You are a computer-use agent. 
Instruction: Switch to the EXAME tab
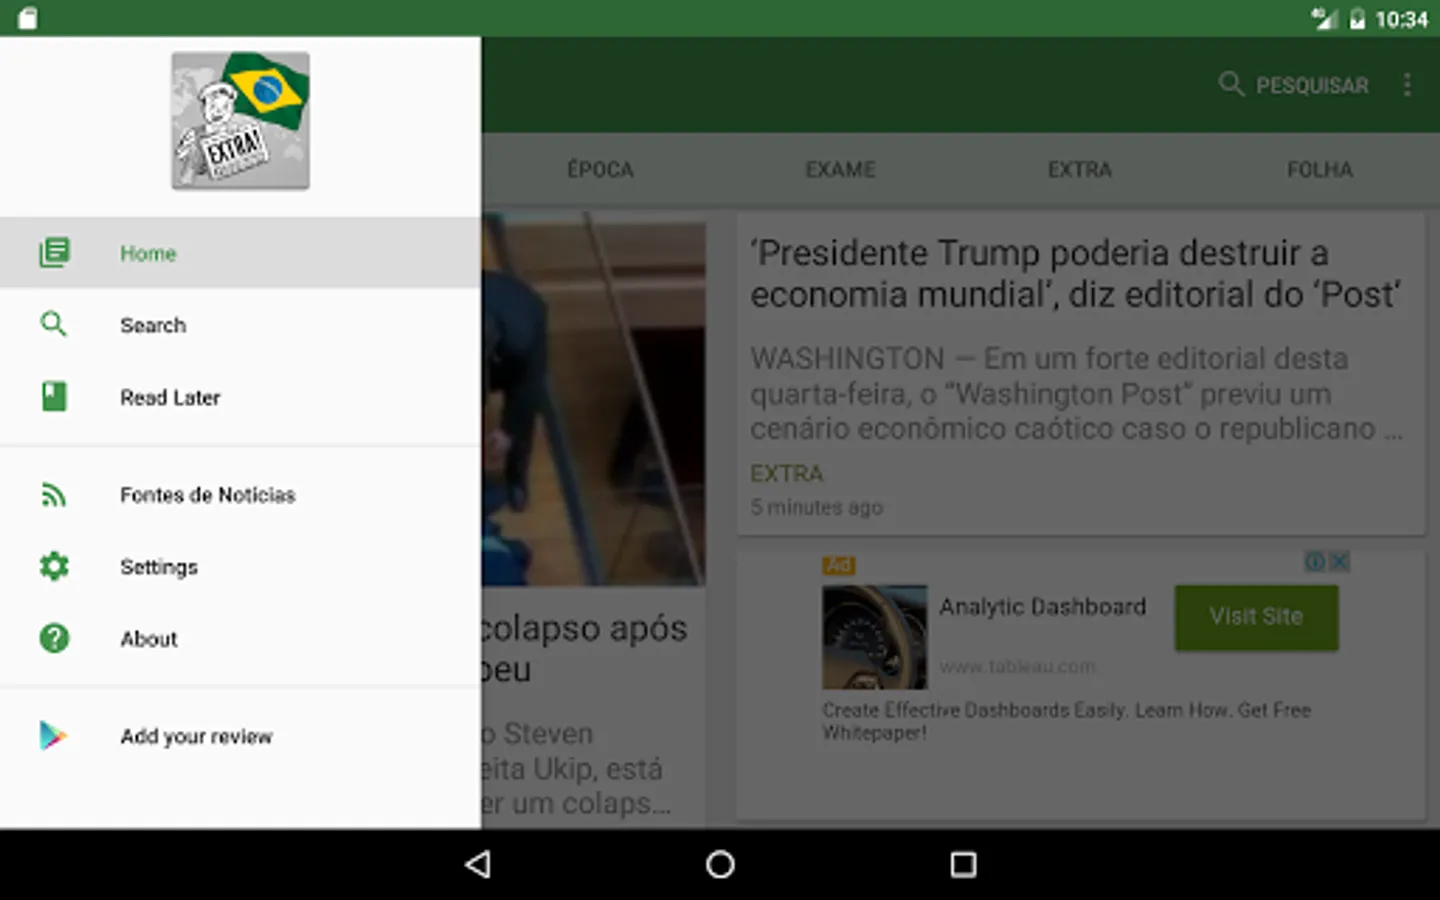coord(840,170)
